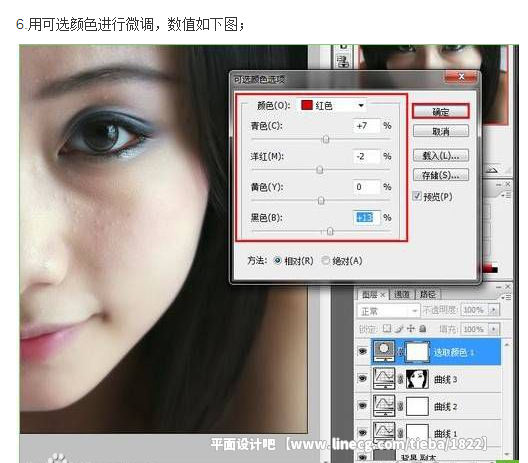Click the 填充 100% fill field
528x463 pixels.
474,329
